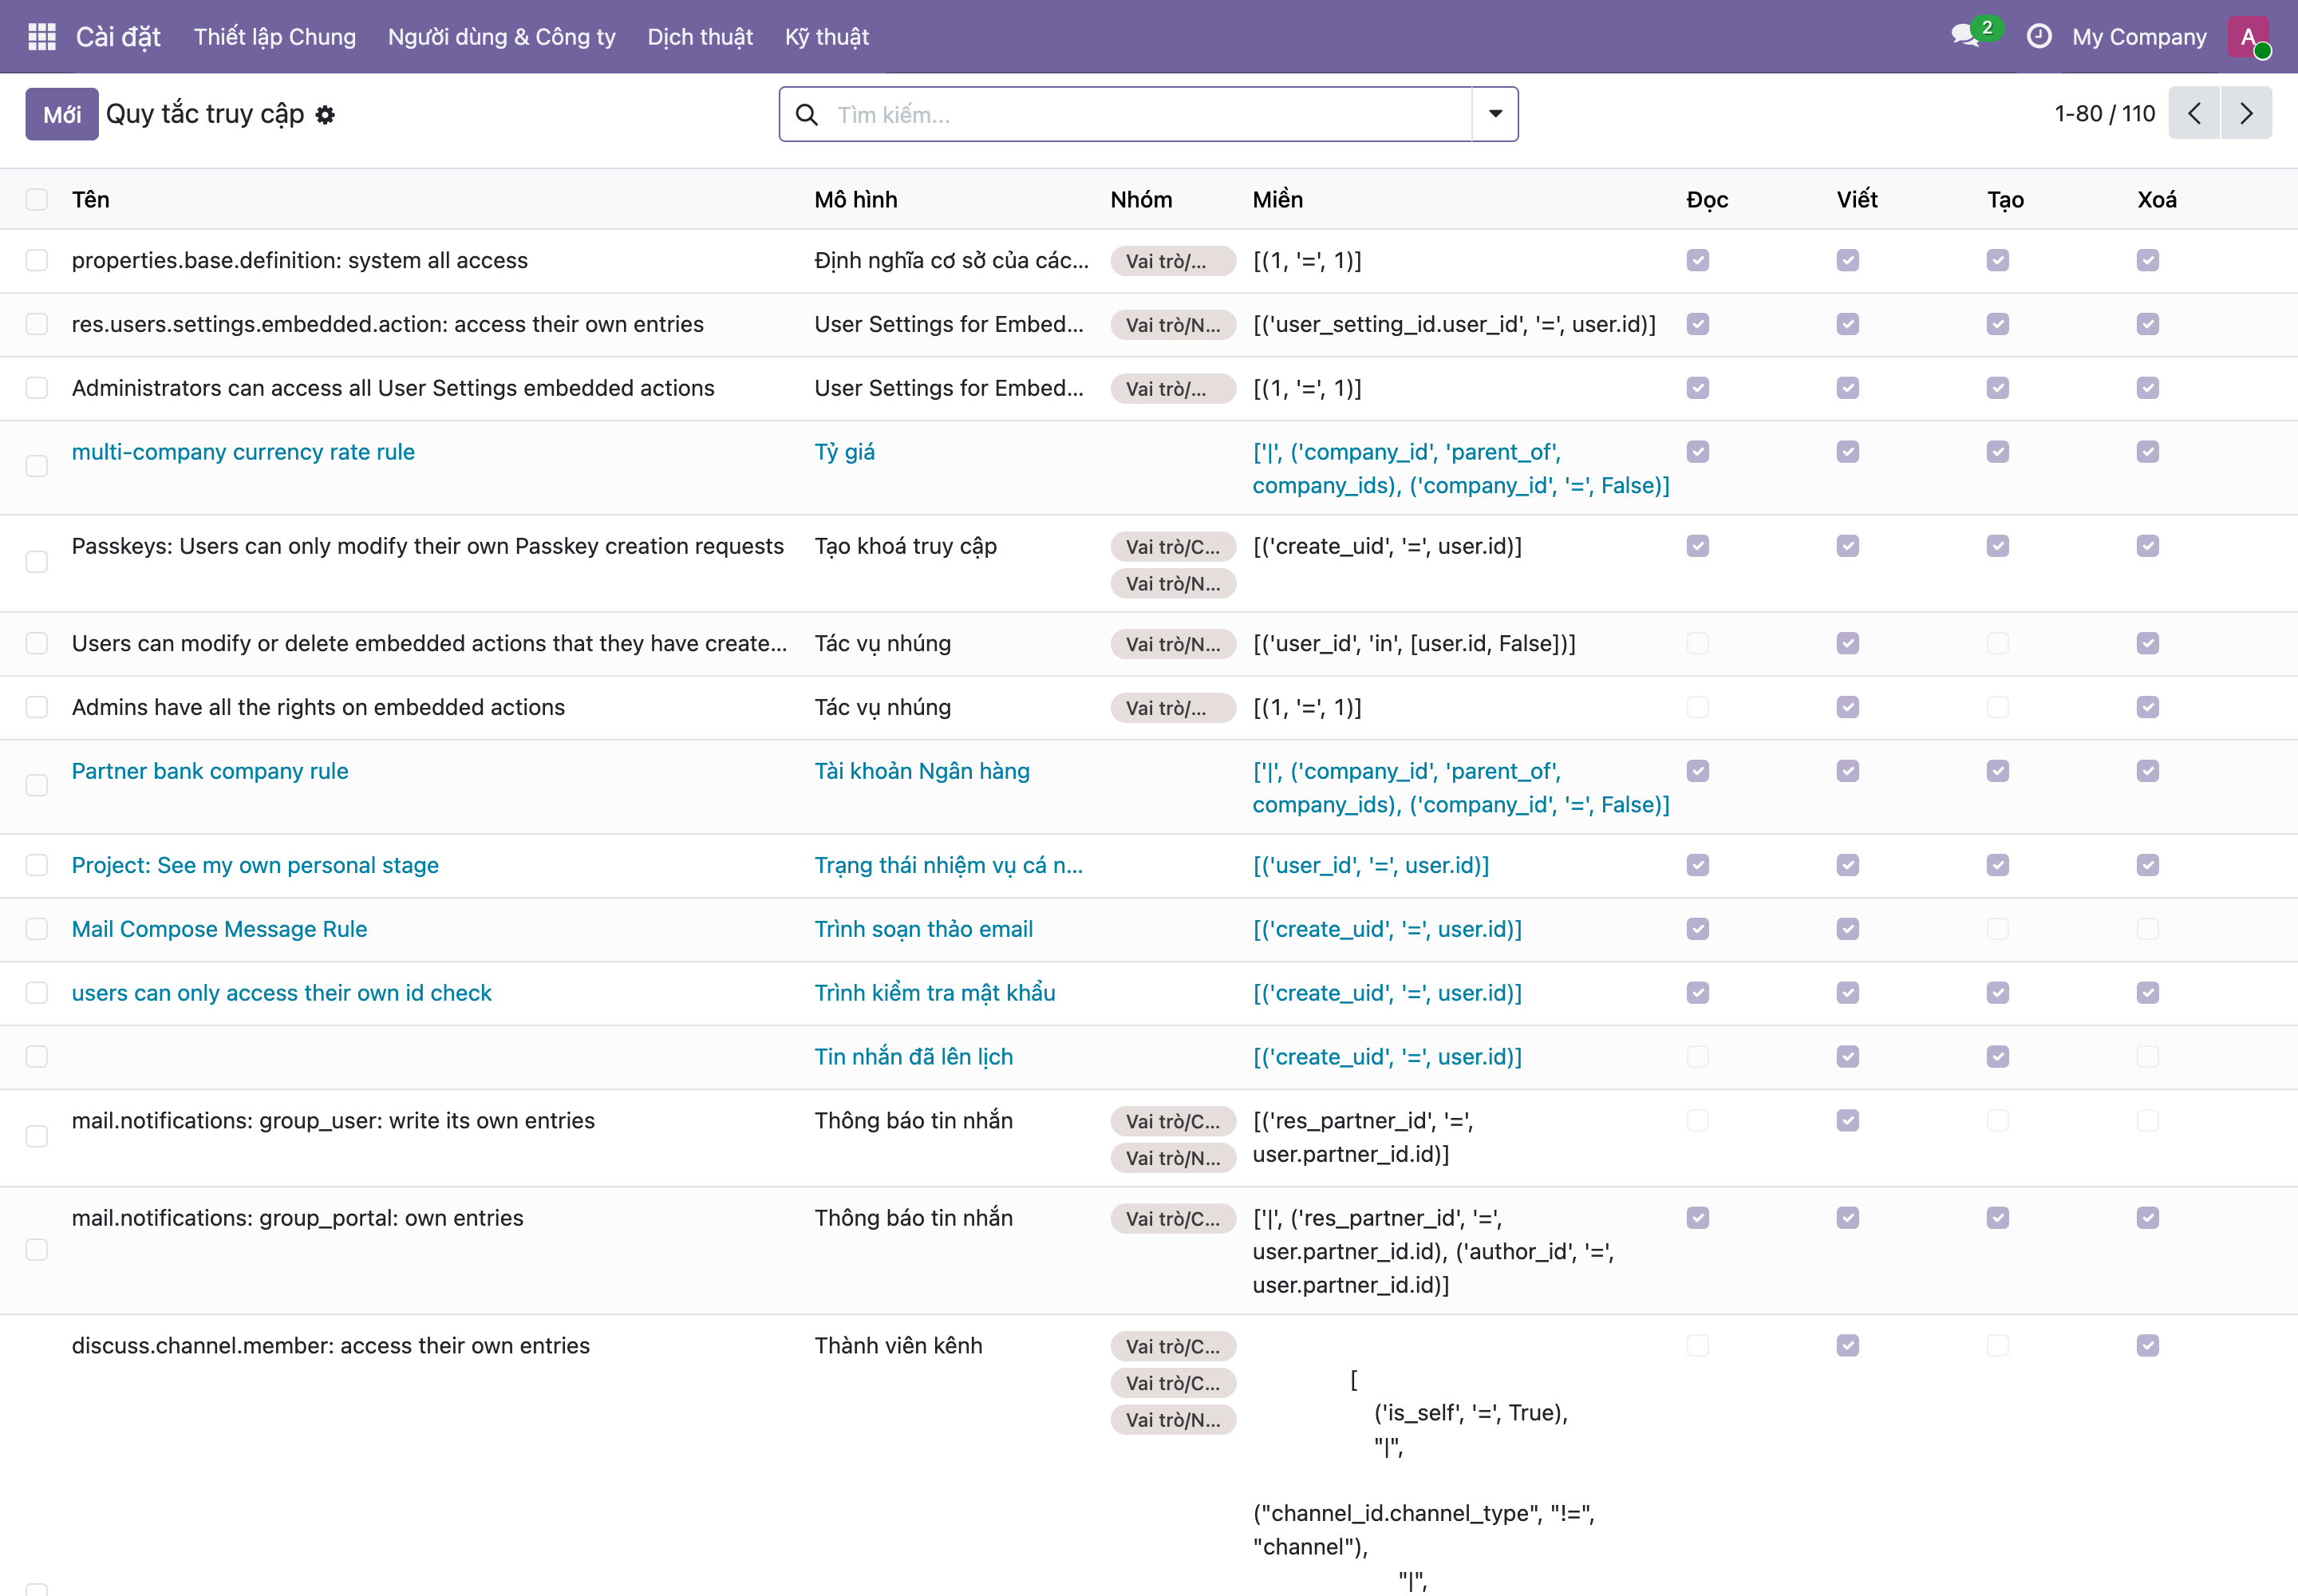Open Project: See my own personal stage

[255, 865]
